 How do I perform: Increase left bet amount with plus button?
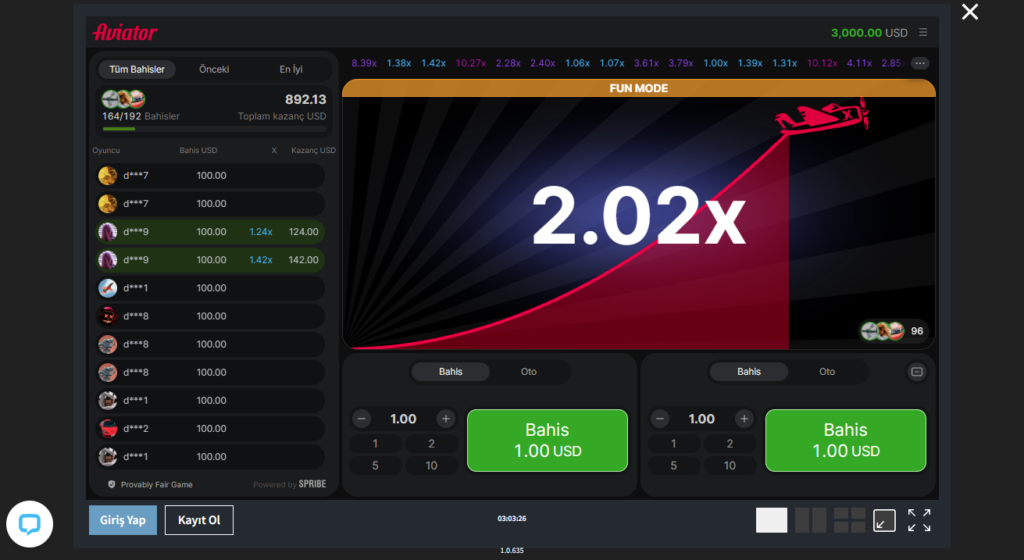coord(446,419)
